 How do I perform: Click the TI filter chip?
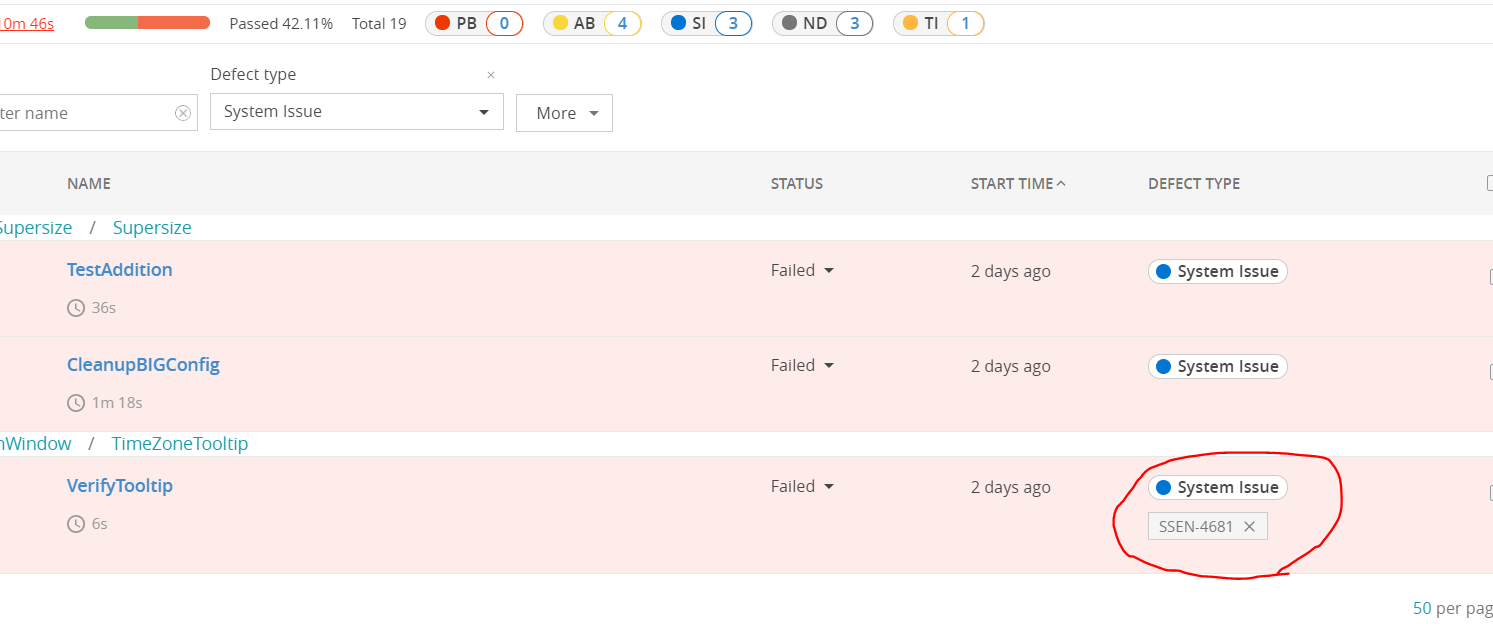coord(938,23)
